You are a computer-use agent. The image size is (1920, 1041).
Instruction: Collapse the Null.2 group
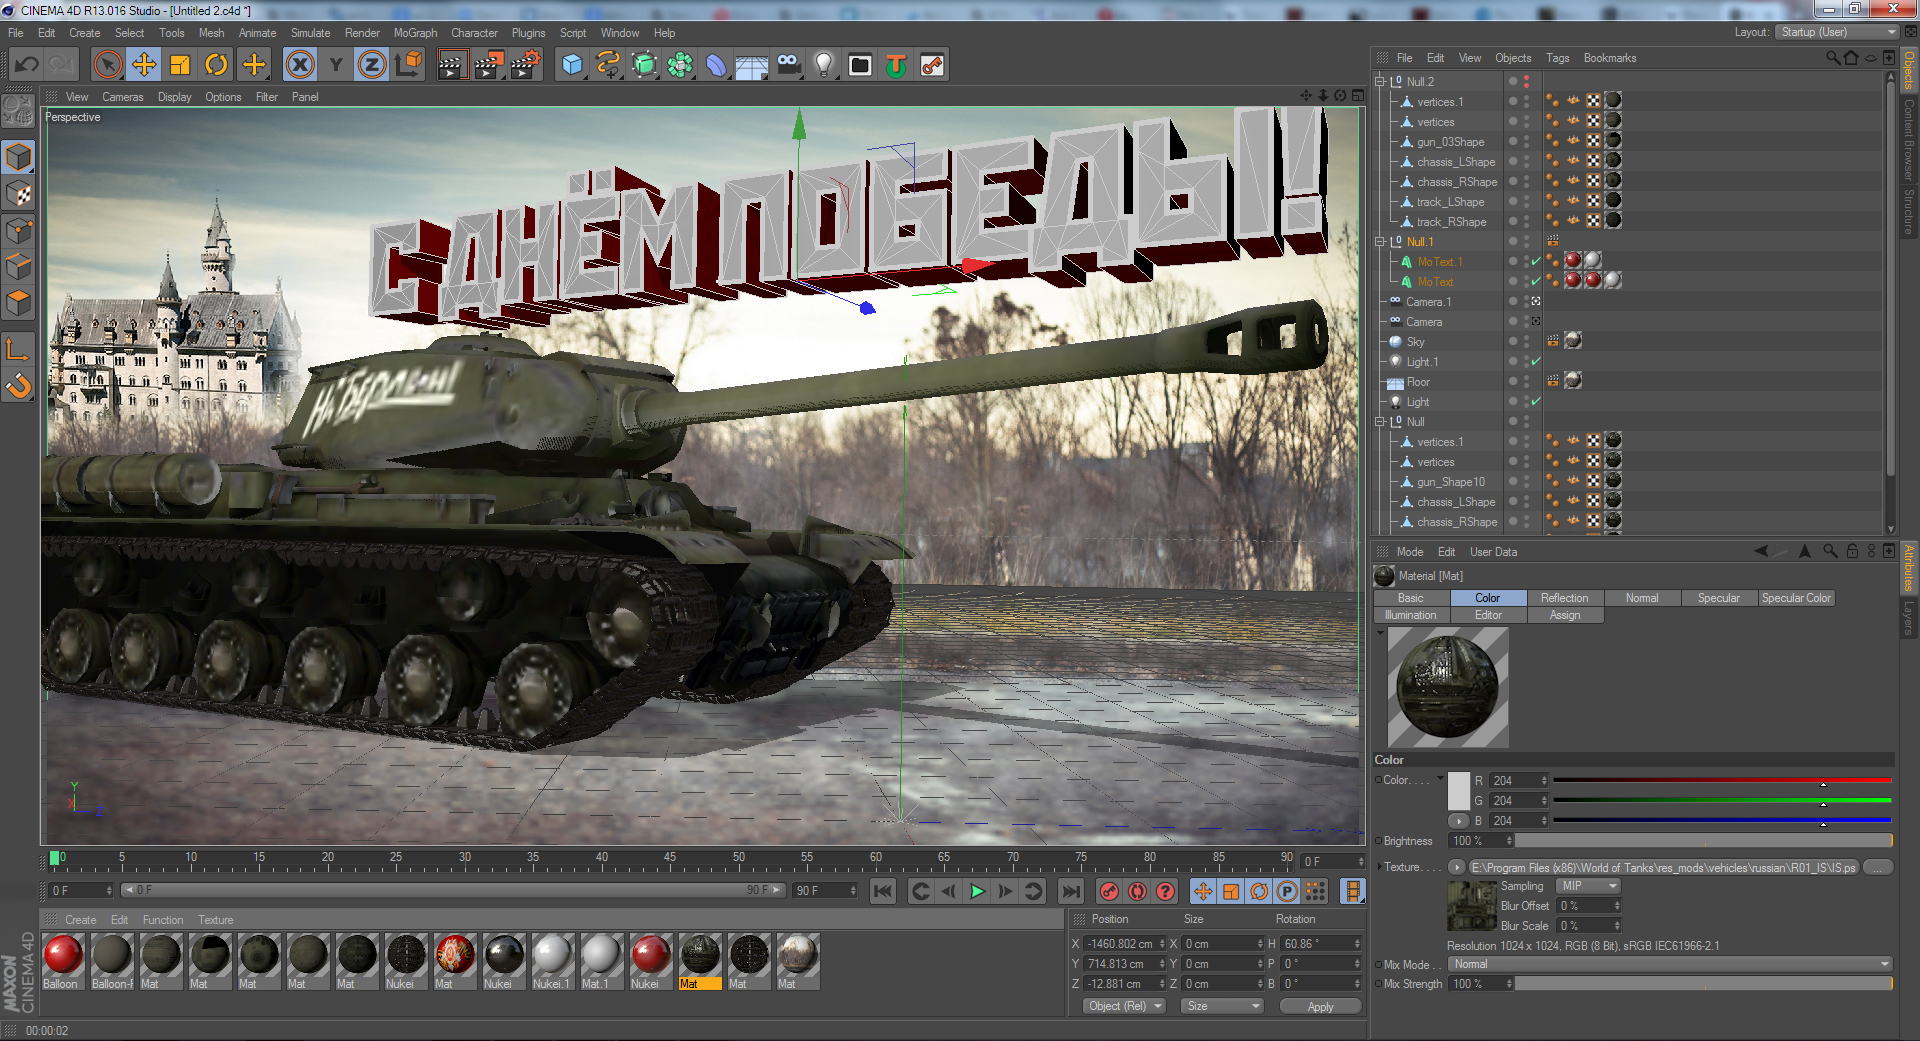click(x=1380, y=82)
